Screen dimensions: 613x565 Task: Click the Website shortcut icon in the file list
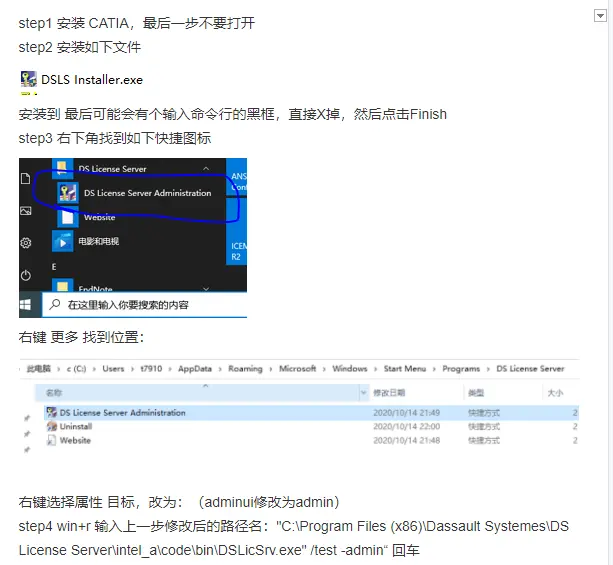click(51, 440)
